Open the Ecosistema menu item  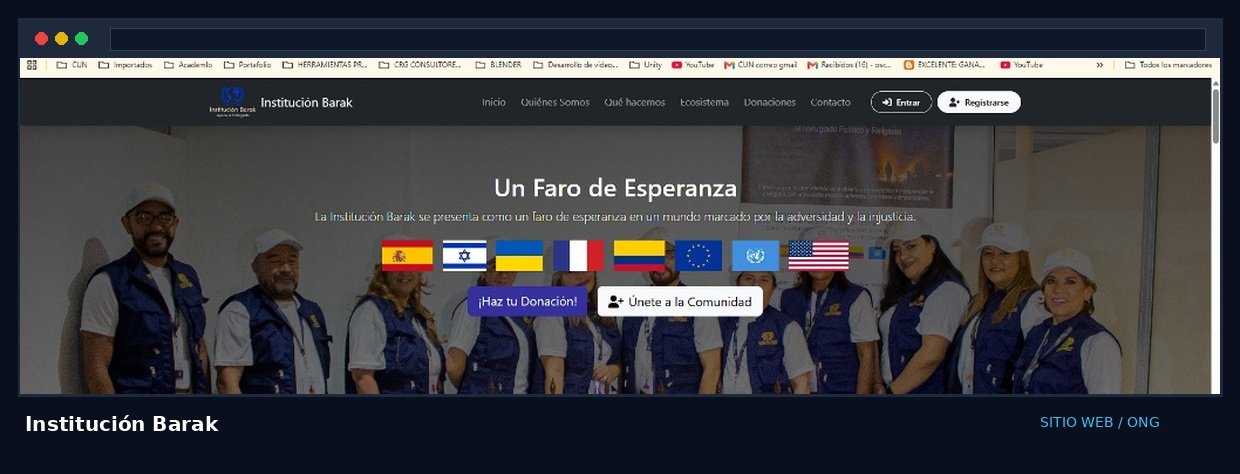[x=704, y=102]
